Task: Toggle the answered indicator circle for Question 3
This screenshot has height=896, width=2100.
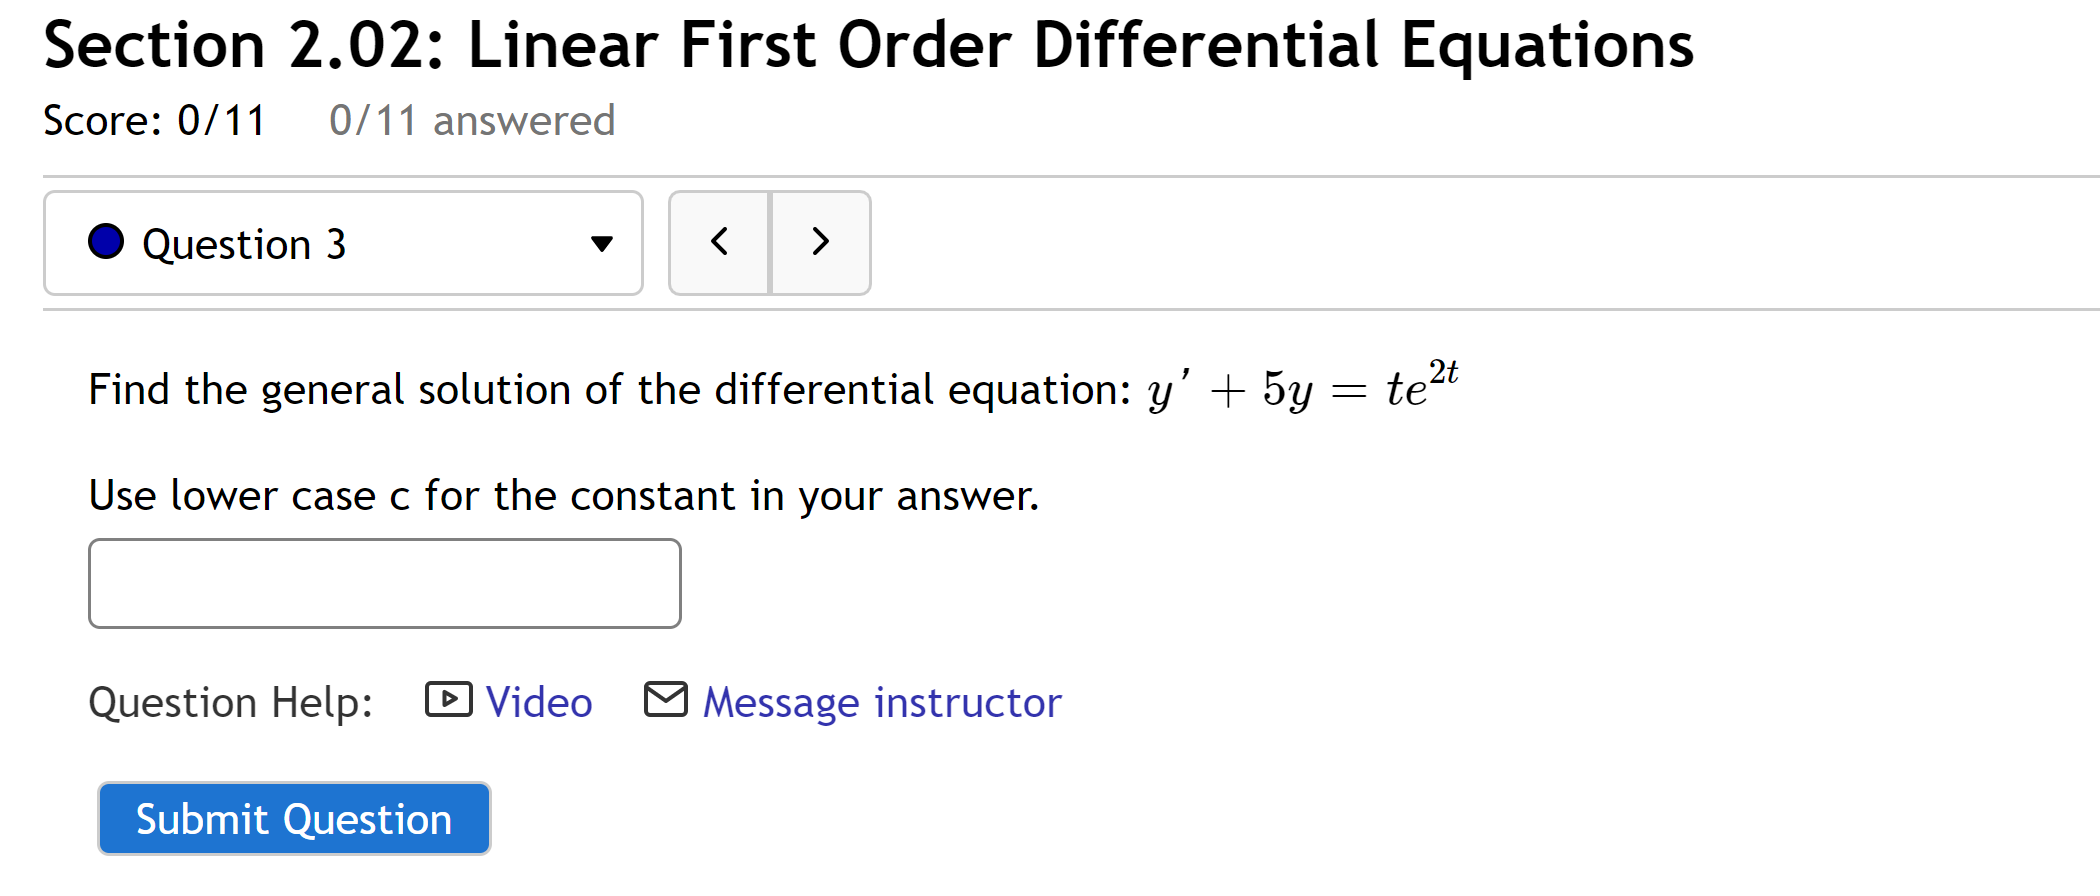Action: pos(105,242)
